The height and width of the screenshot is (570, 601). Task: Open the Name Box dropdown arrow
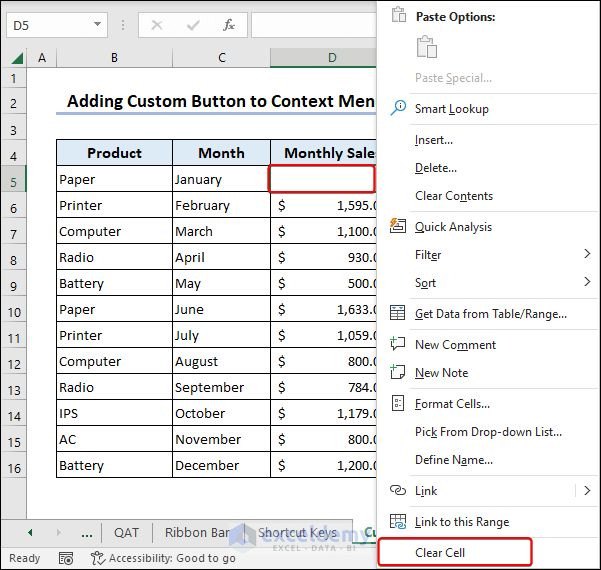[x=97, y=25]
